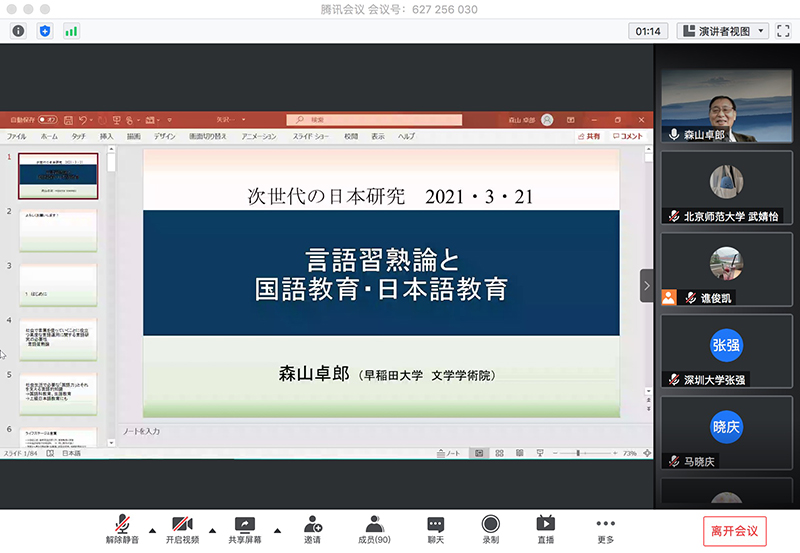Open the 更多 (more) menu

click(605, 529)
